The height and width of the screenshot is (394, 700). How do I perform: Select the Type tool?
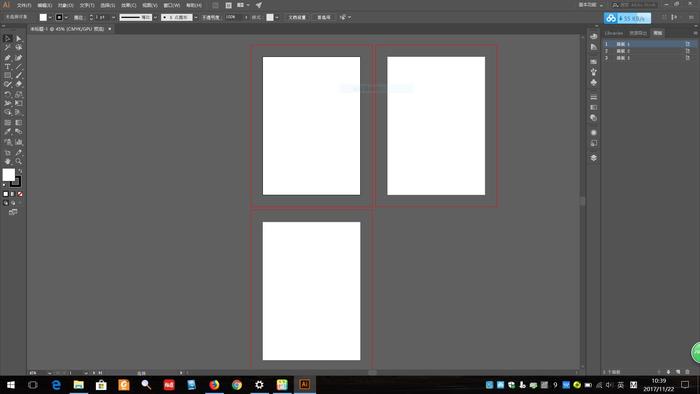click(x=8, y=66)
